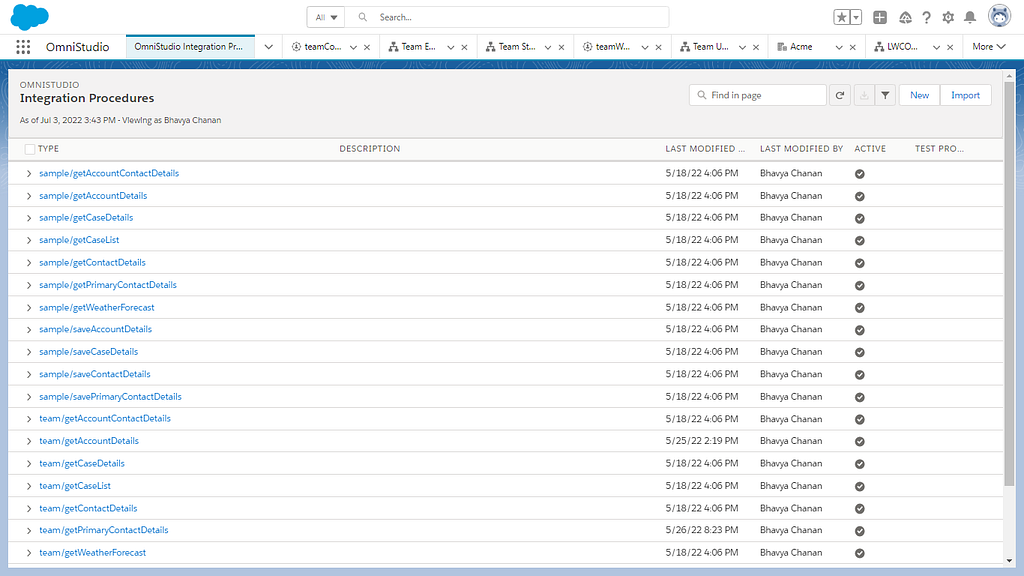Viewport: 1024px width, 576px height.
Task: Close the teamCo... tab
Action: [x=367, y=47]
